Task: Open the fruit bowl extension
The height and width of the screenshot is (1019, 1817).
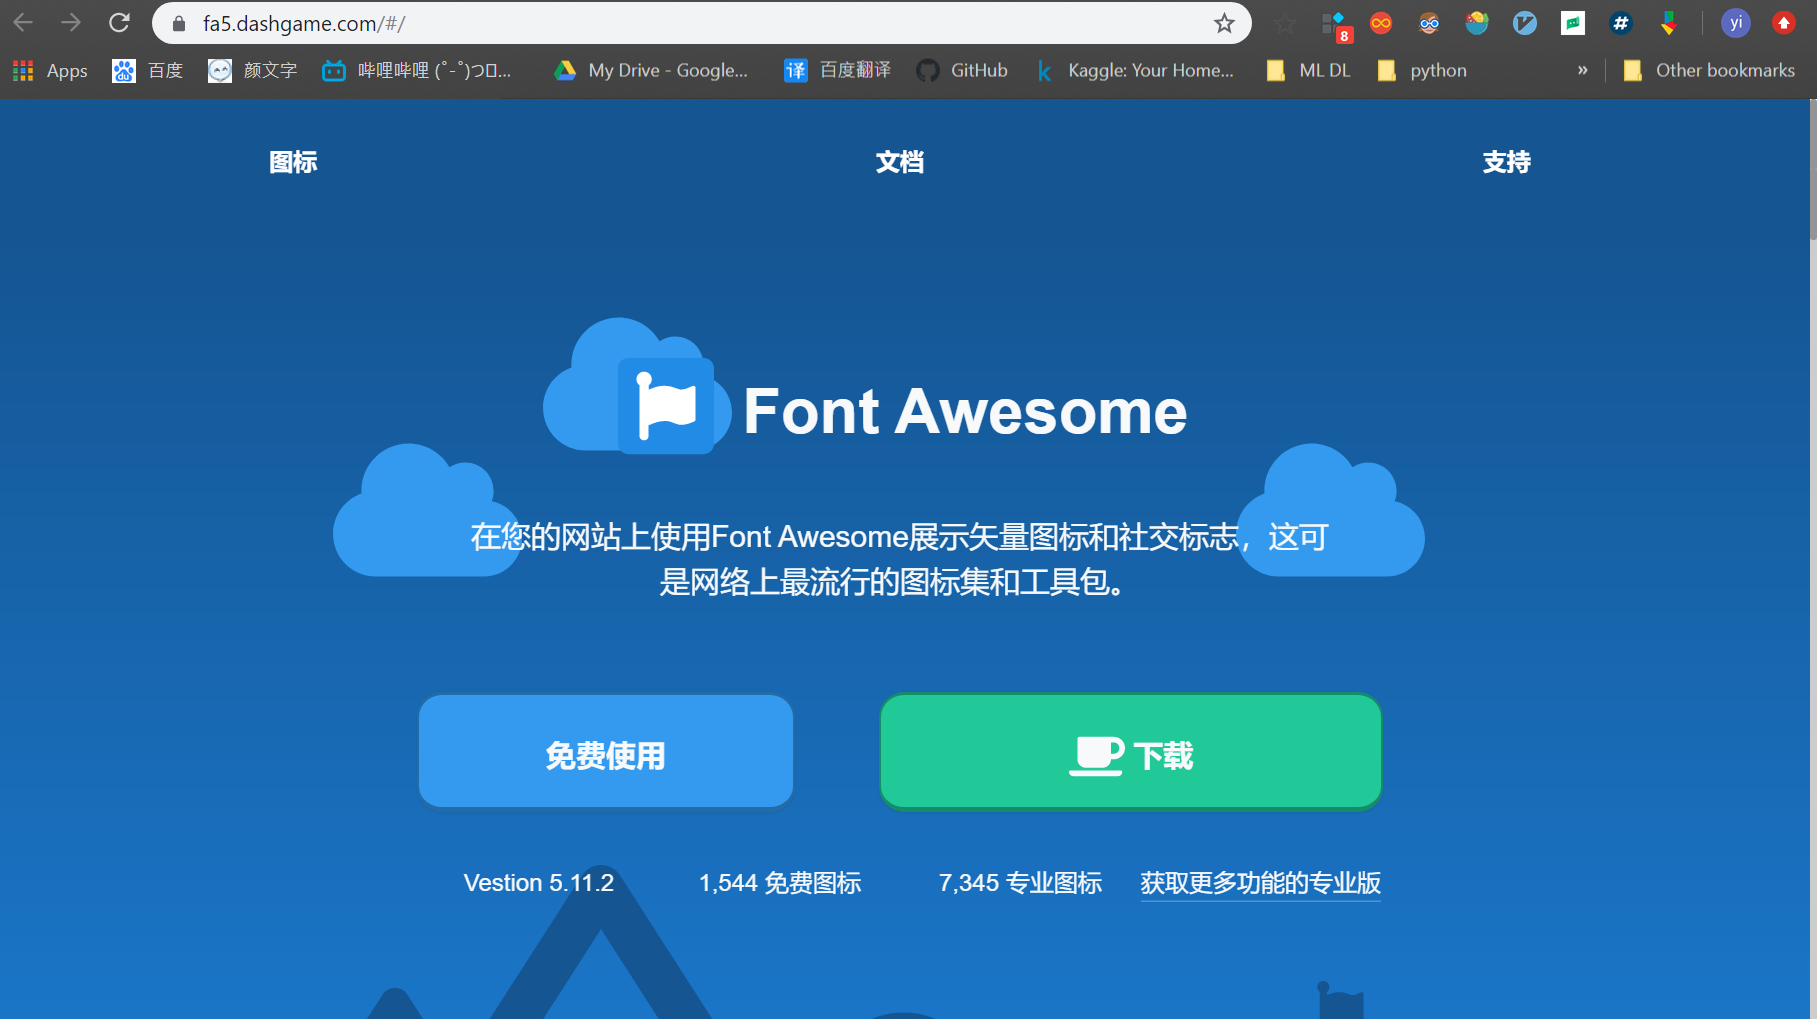Action: [1477, 23]
